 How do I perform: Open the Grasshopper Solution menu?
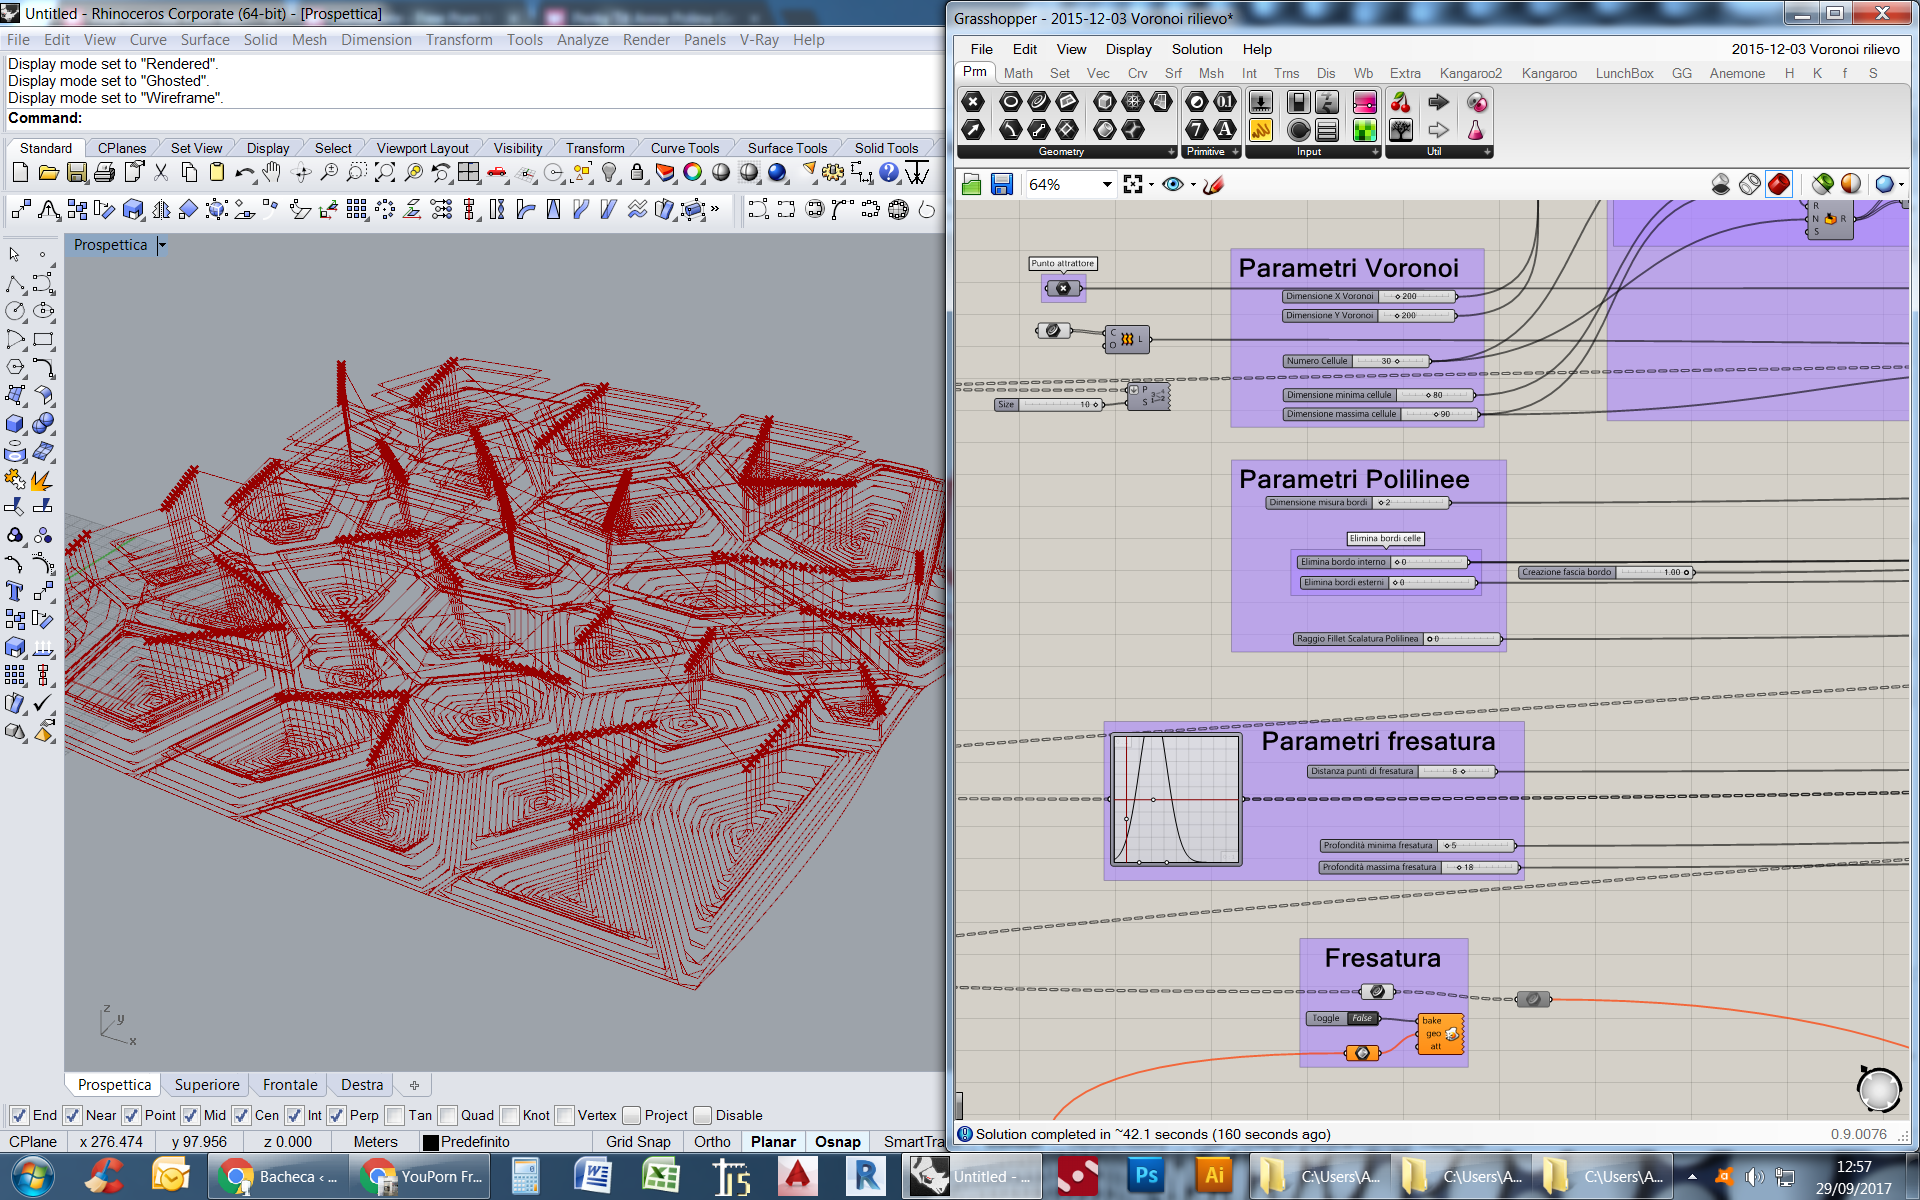point(1196,49)
